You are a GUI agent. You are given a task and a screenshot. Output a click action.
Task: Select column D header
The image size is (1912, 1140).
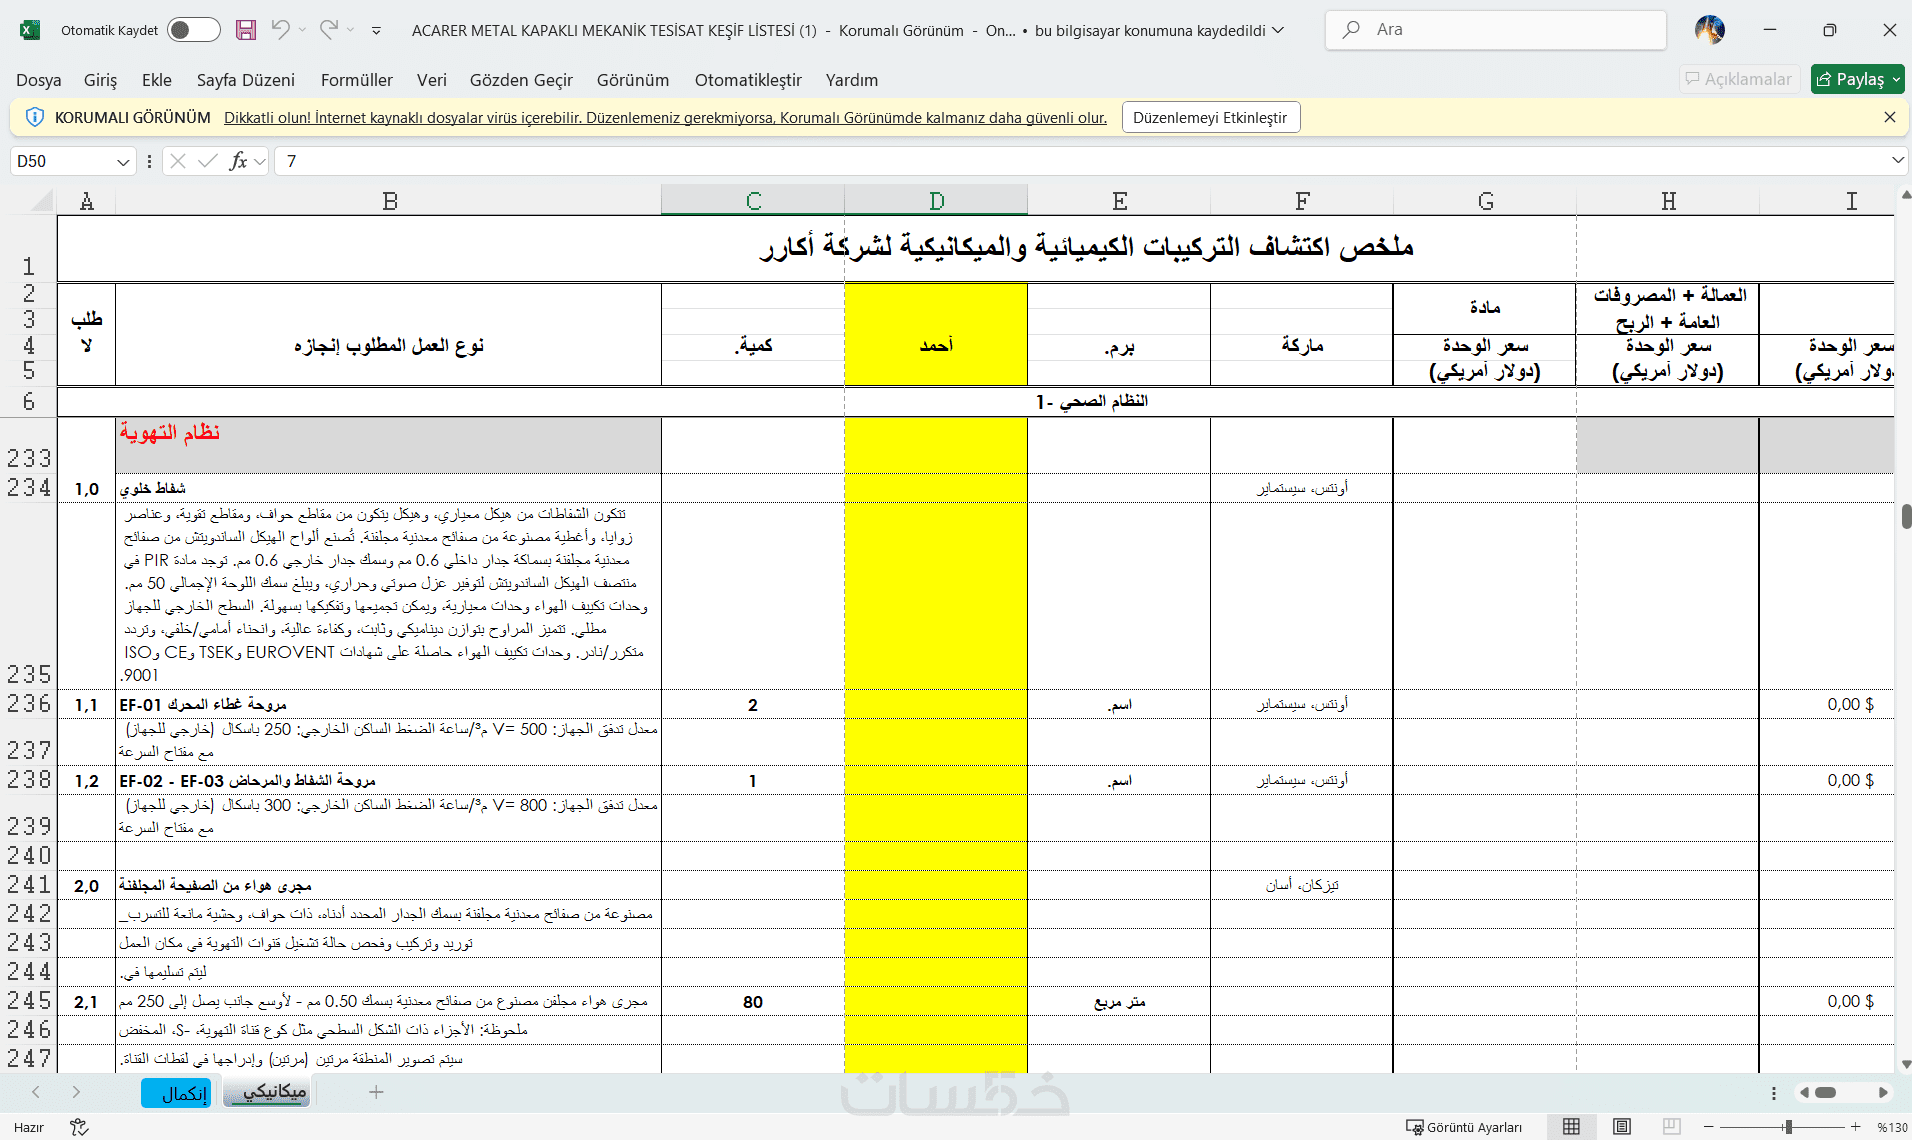936,201
